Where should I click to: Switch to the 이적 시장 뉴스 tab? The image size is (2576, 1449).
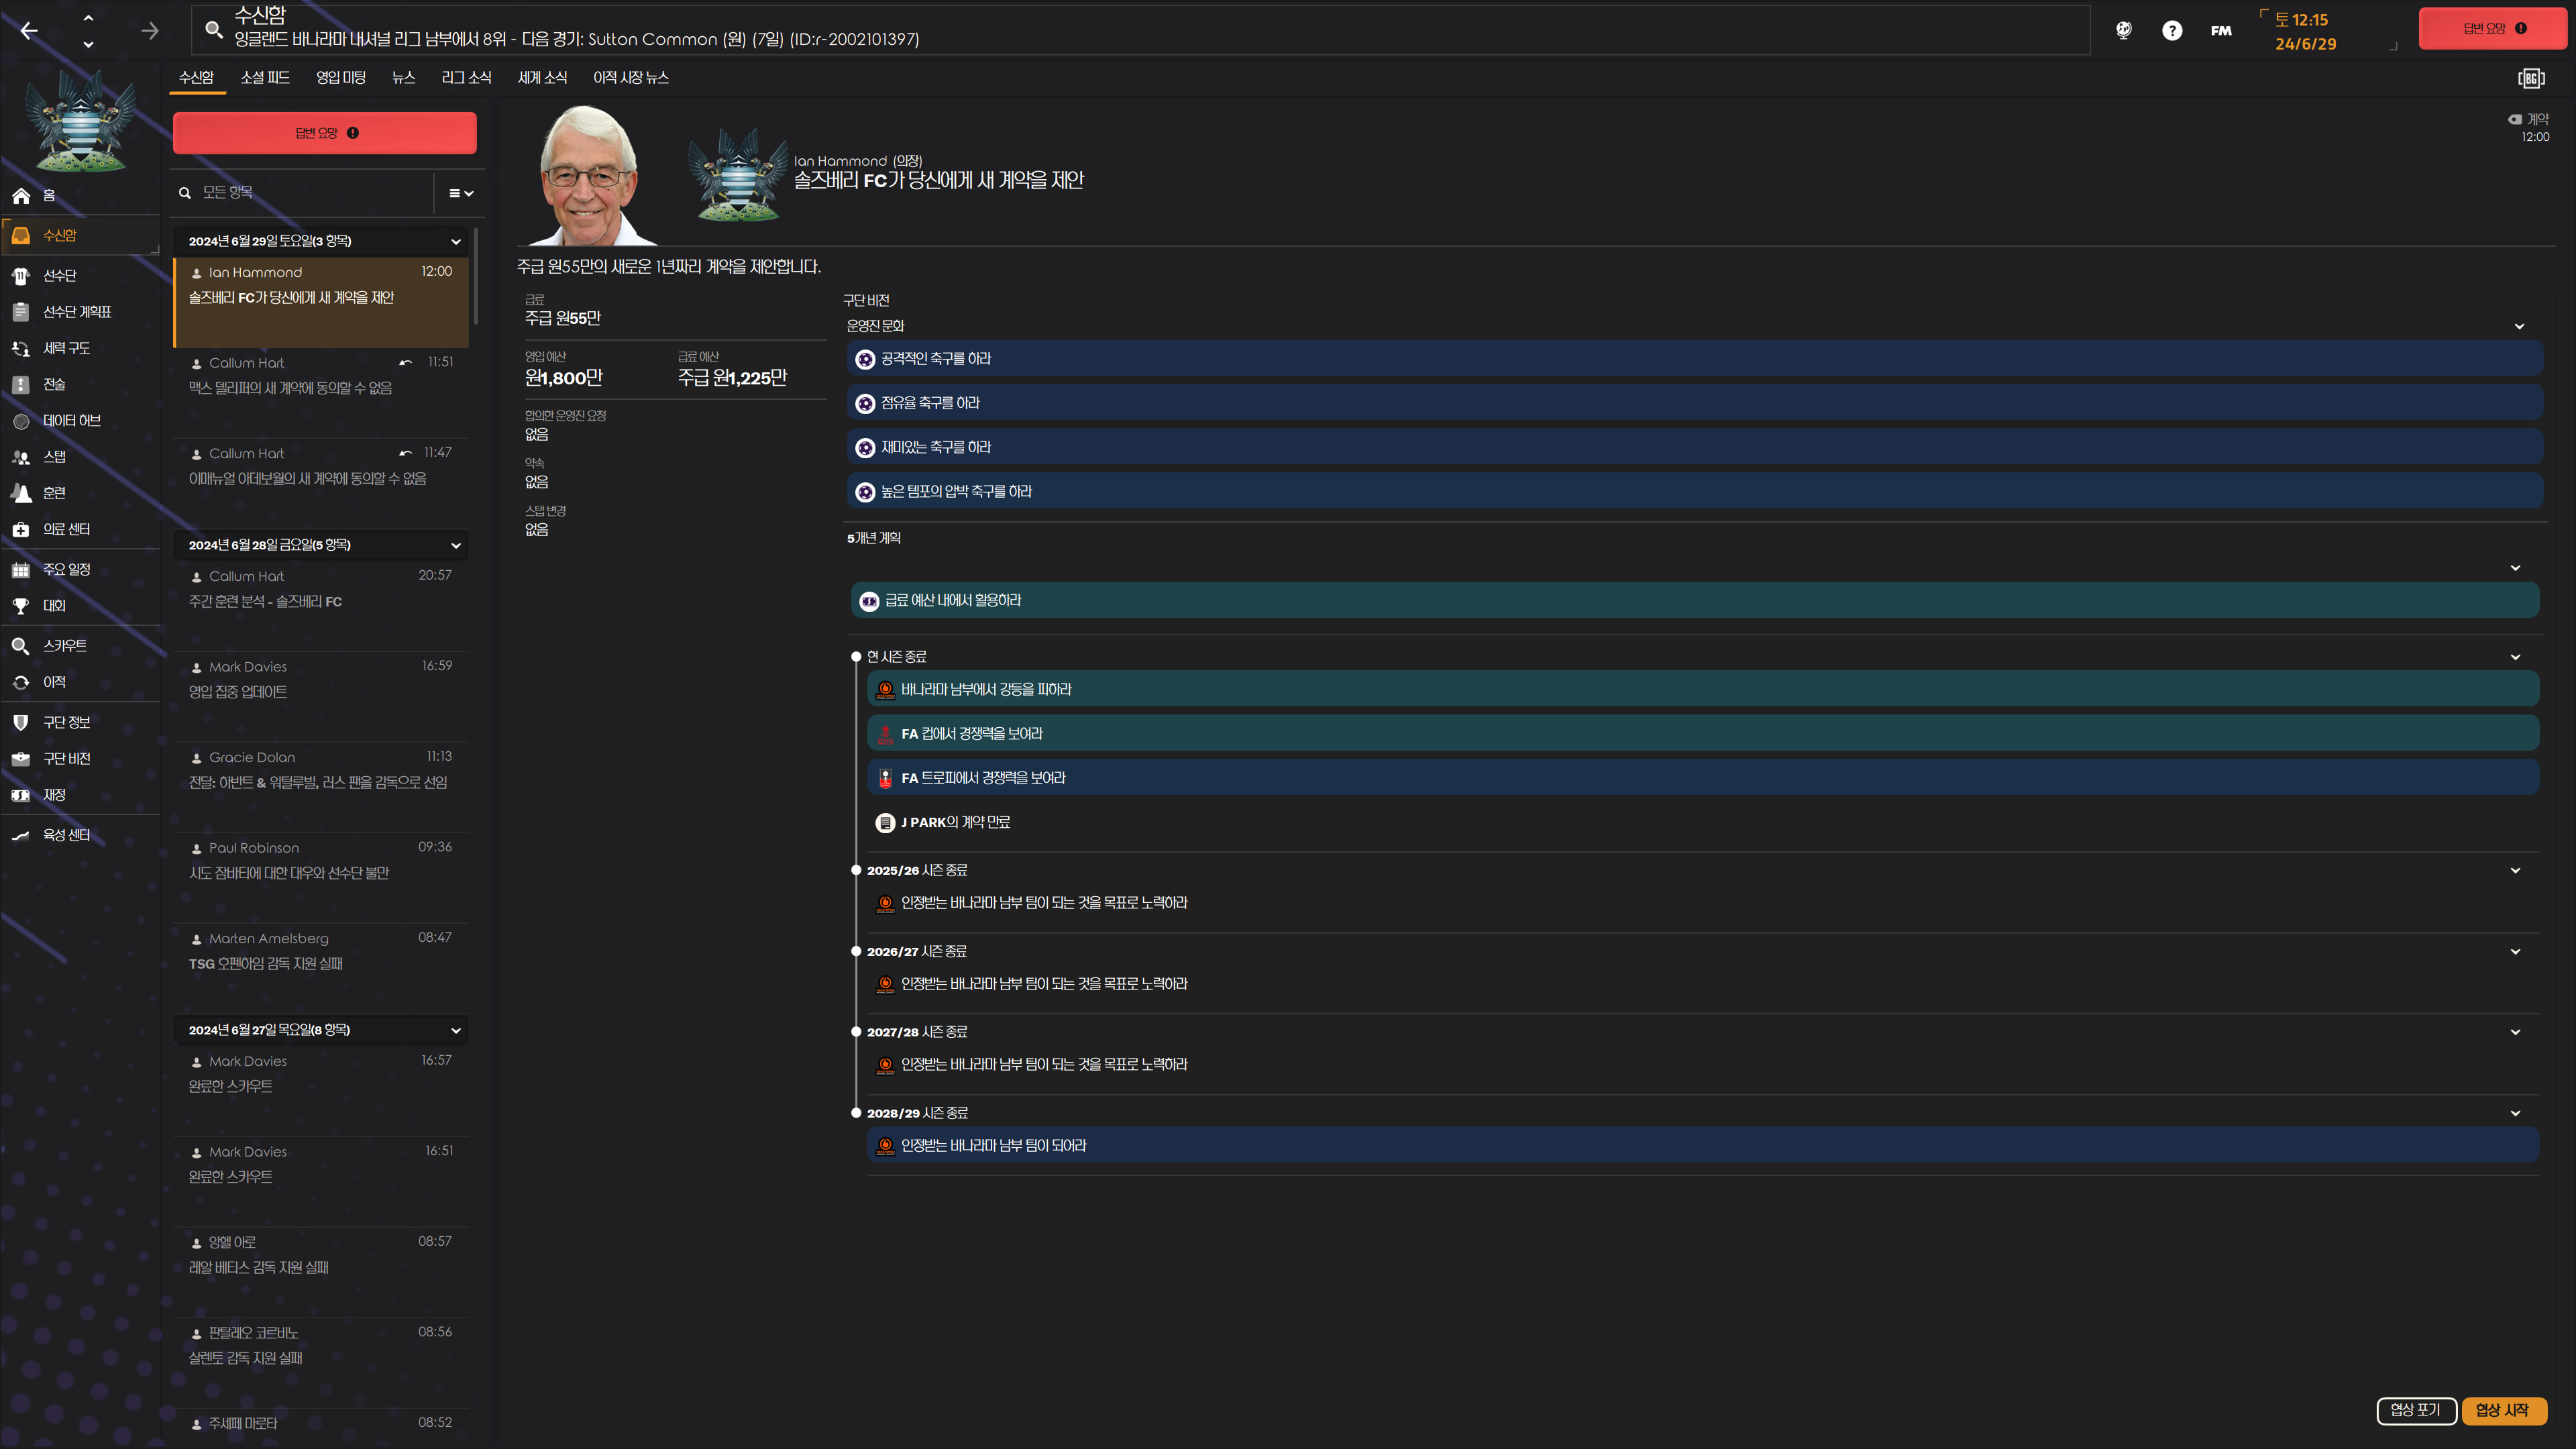point(630,78)
